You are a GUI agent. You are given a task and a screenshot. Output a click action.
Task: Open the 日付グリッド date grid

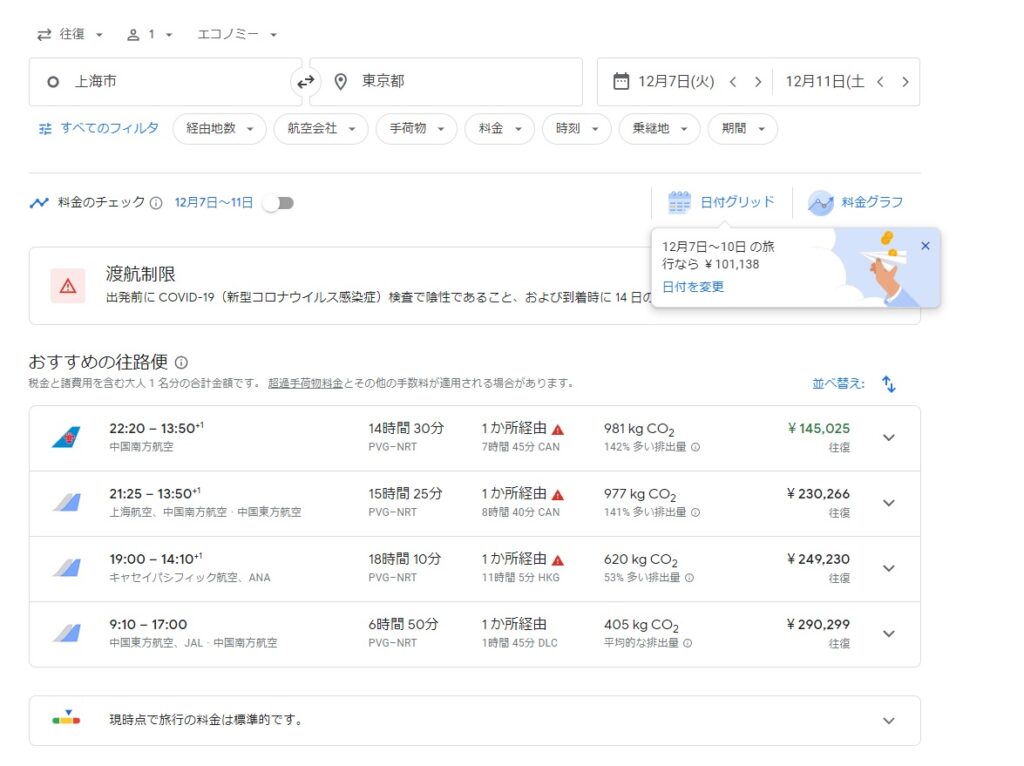click(721, 202)
